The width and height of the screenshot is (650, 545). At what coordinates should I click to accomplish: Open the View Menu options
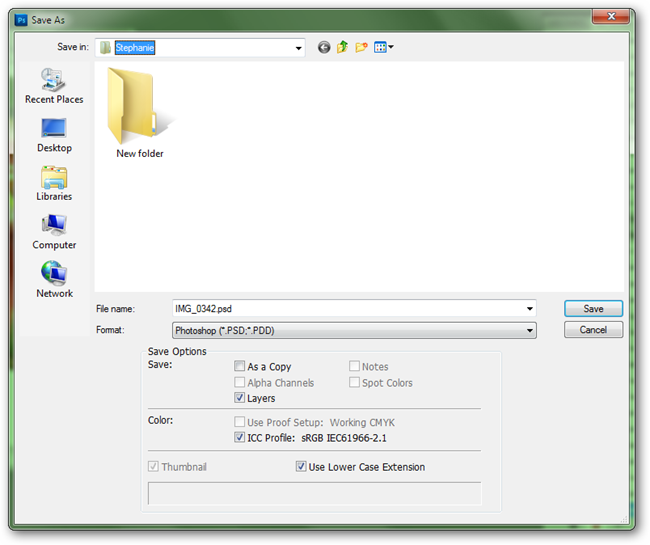(383, 47)
